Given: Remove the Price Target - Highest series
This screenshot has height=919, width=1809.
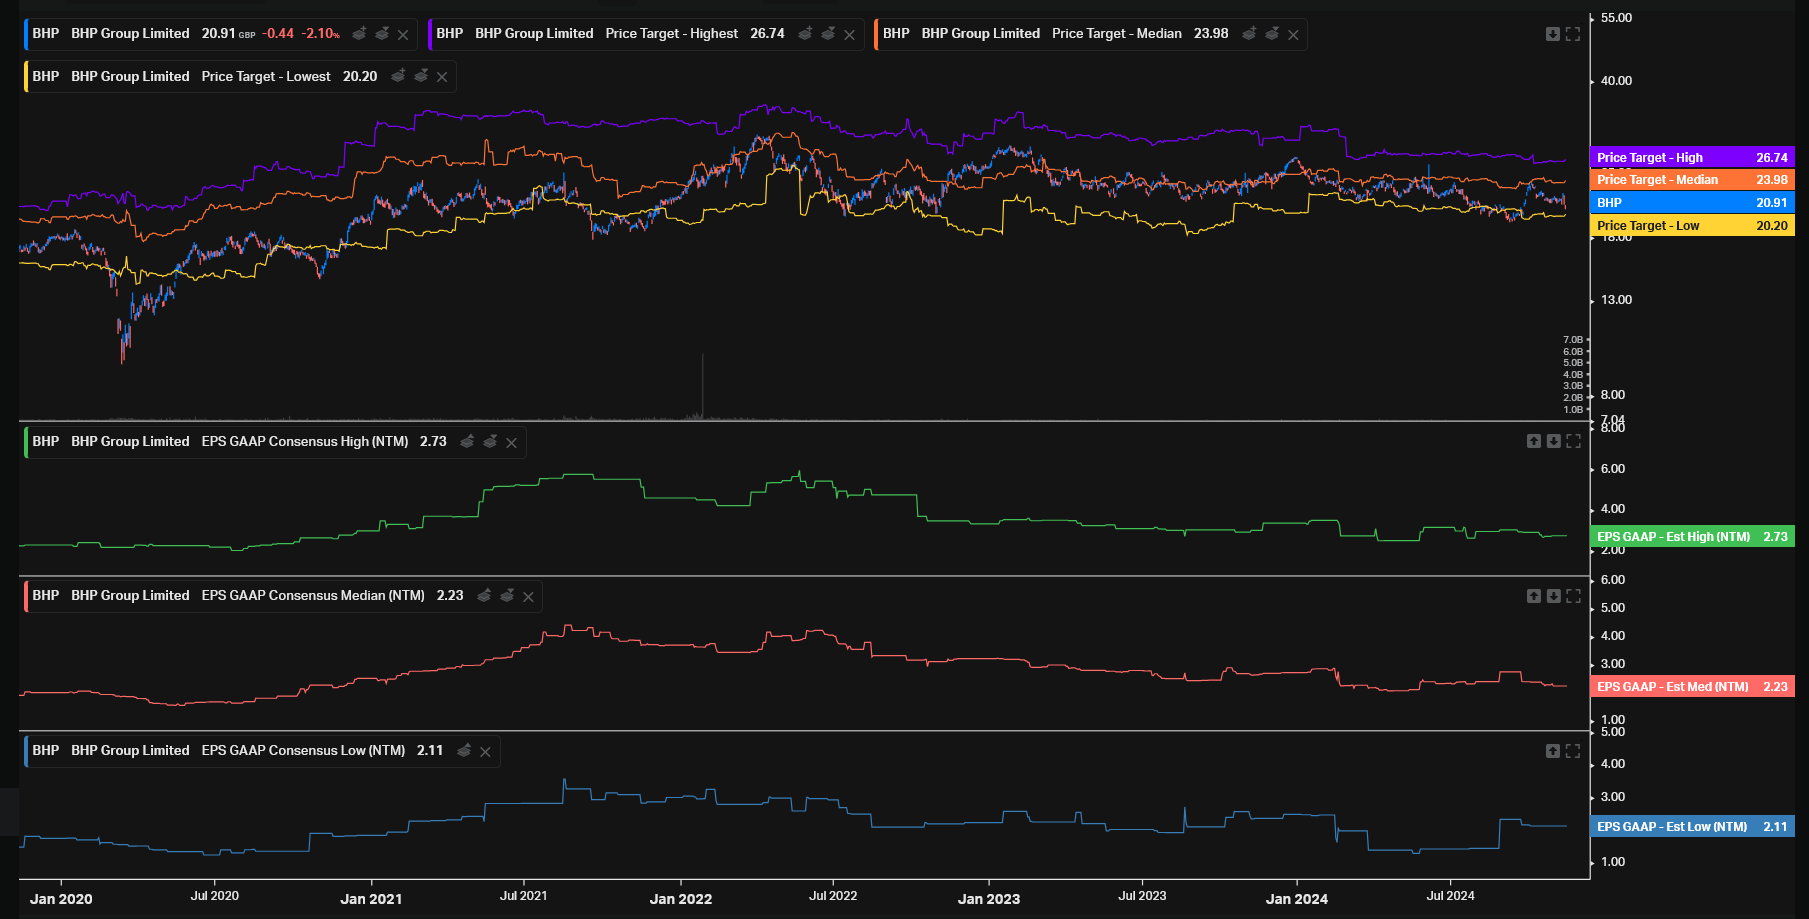Looking at the screenshot, I should coord(849,35).
